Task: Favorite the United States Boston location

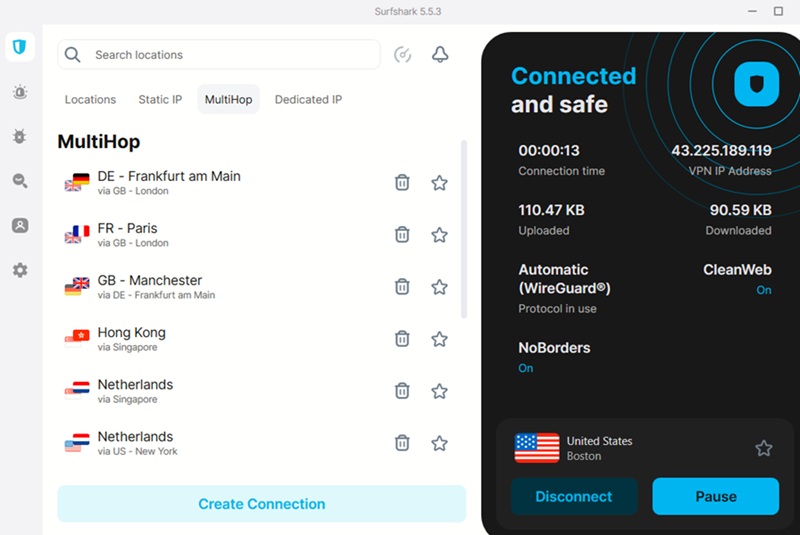Action: click(764, 448)
